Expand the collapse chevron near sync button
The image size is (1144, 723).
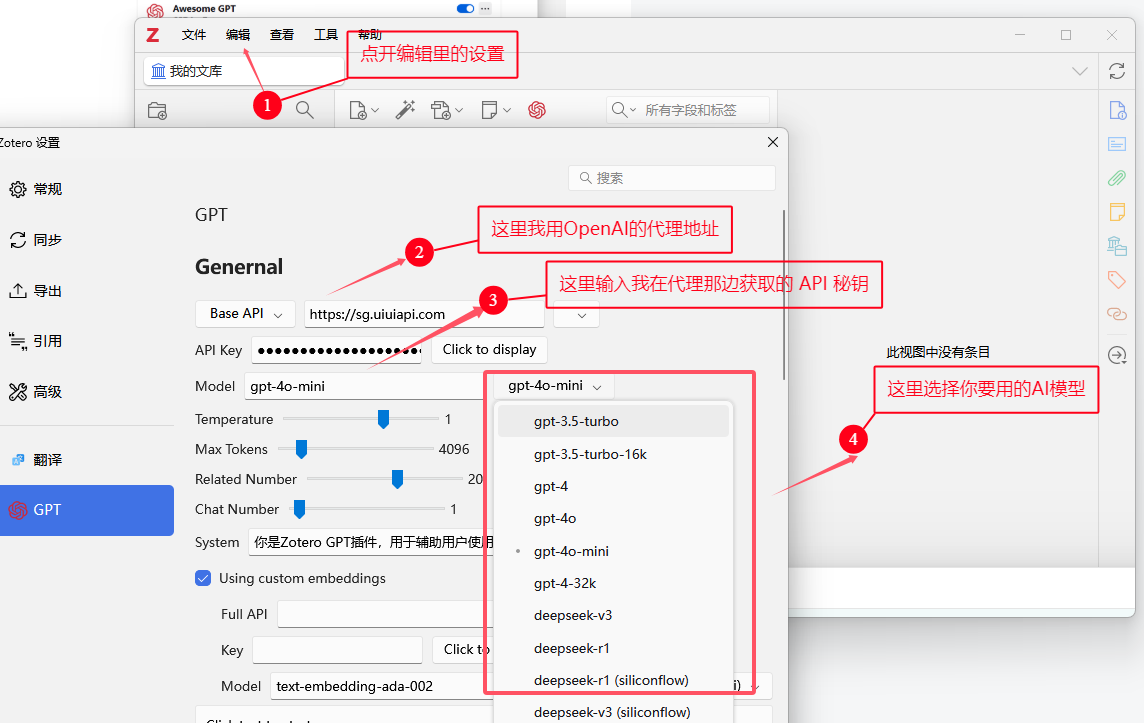pyautogui.click(x=1080, y=71)
